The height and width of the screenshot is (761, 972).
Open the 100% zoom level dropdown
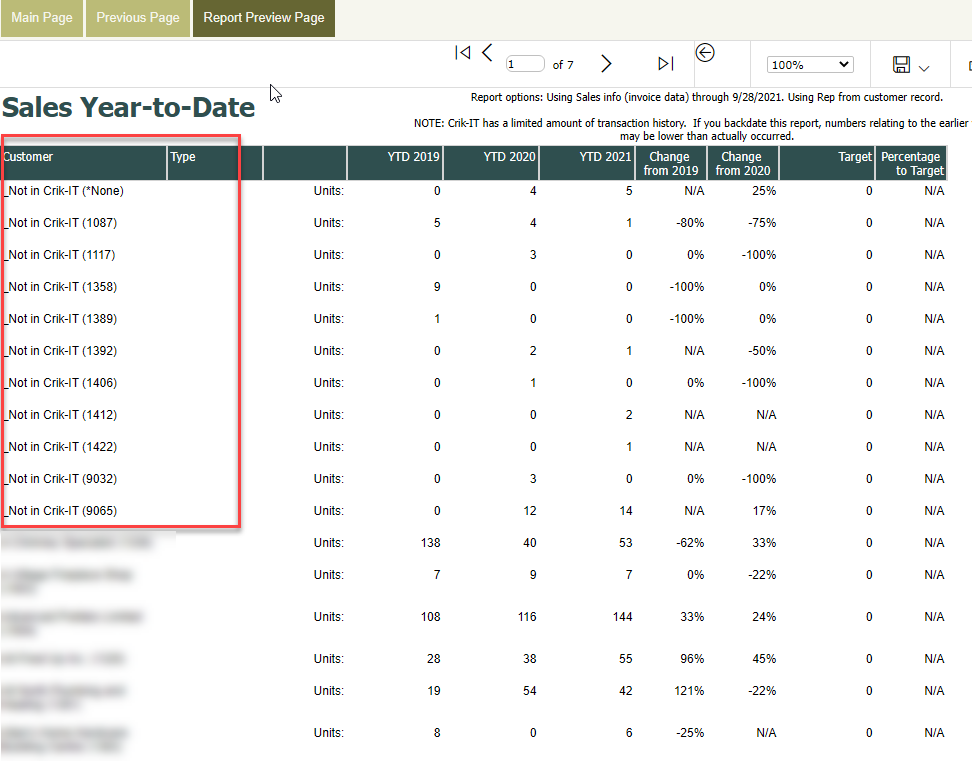[x=809, y=65]
